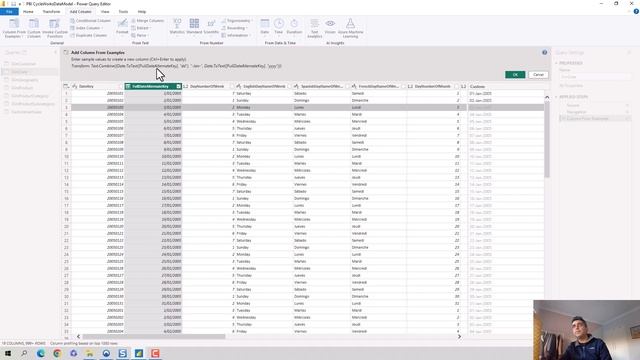The height and width of the screenshot is (360, 640).
Task: Open the Parse dropdown
Action: 140,36
